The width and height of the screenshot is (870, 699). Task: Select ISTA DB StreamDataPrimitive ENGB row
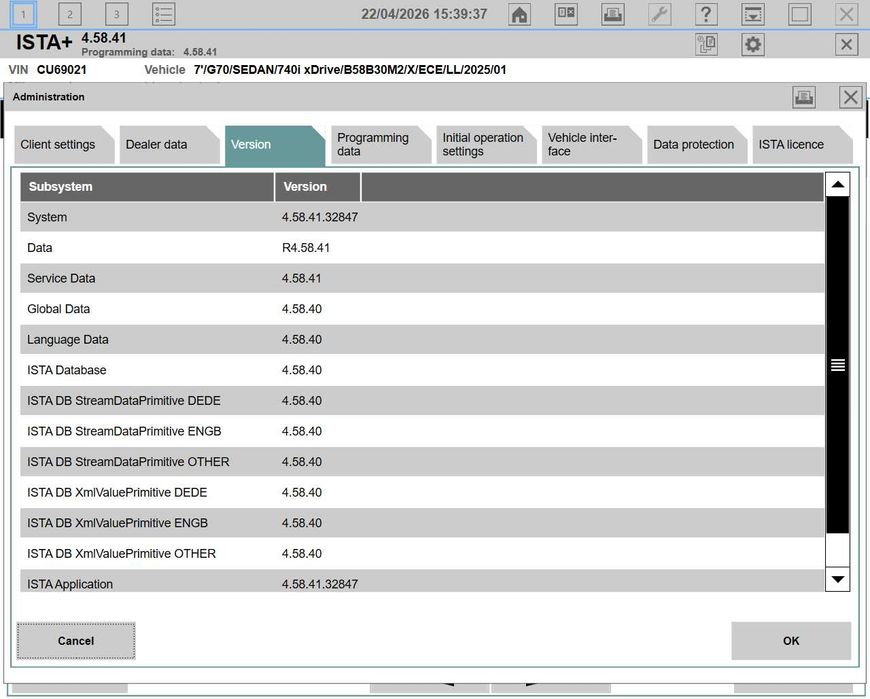tap(422, 431)
